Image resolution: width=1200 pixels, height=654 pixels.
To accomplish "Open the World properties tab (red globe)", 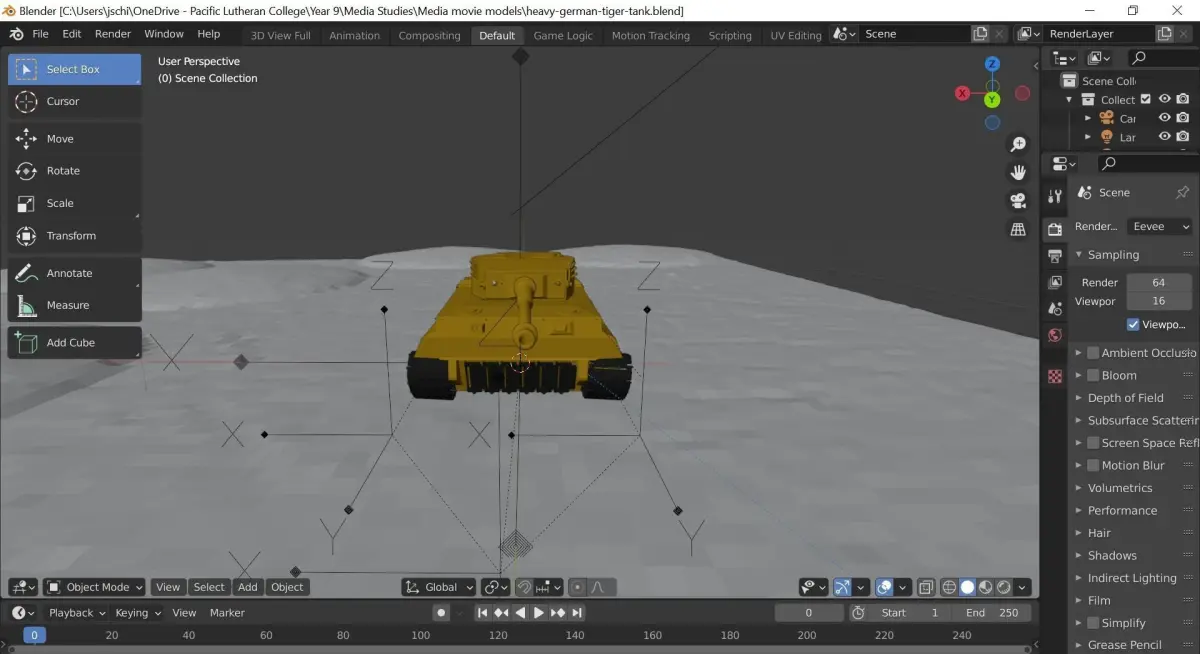I will 1054,336.
